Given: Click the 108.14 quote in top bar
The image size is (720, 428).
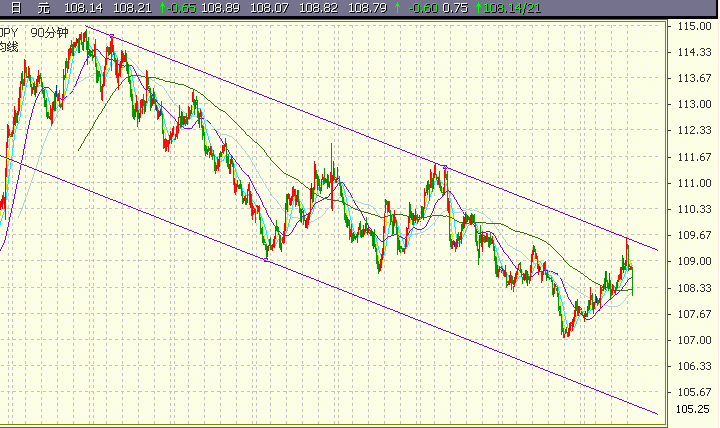Looking at the screenshot, I should click(84, 8).
